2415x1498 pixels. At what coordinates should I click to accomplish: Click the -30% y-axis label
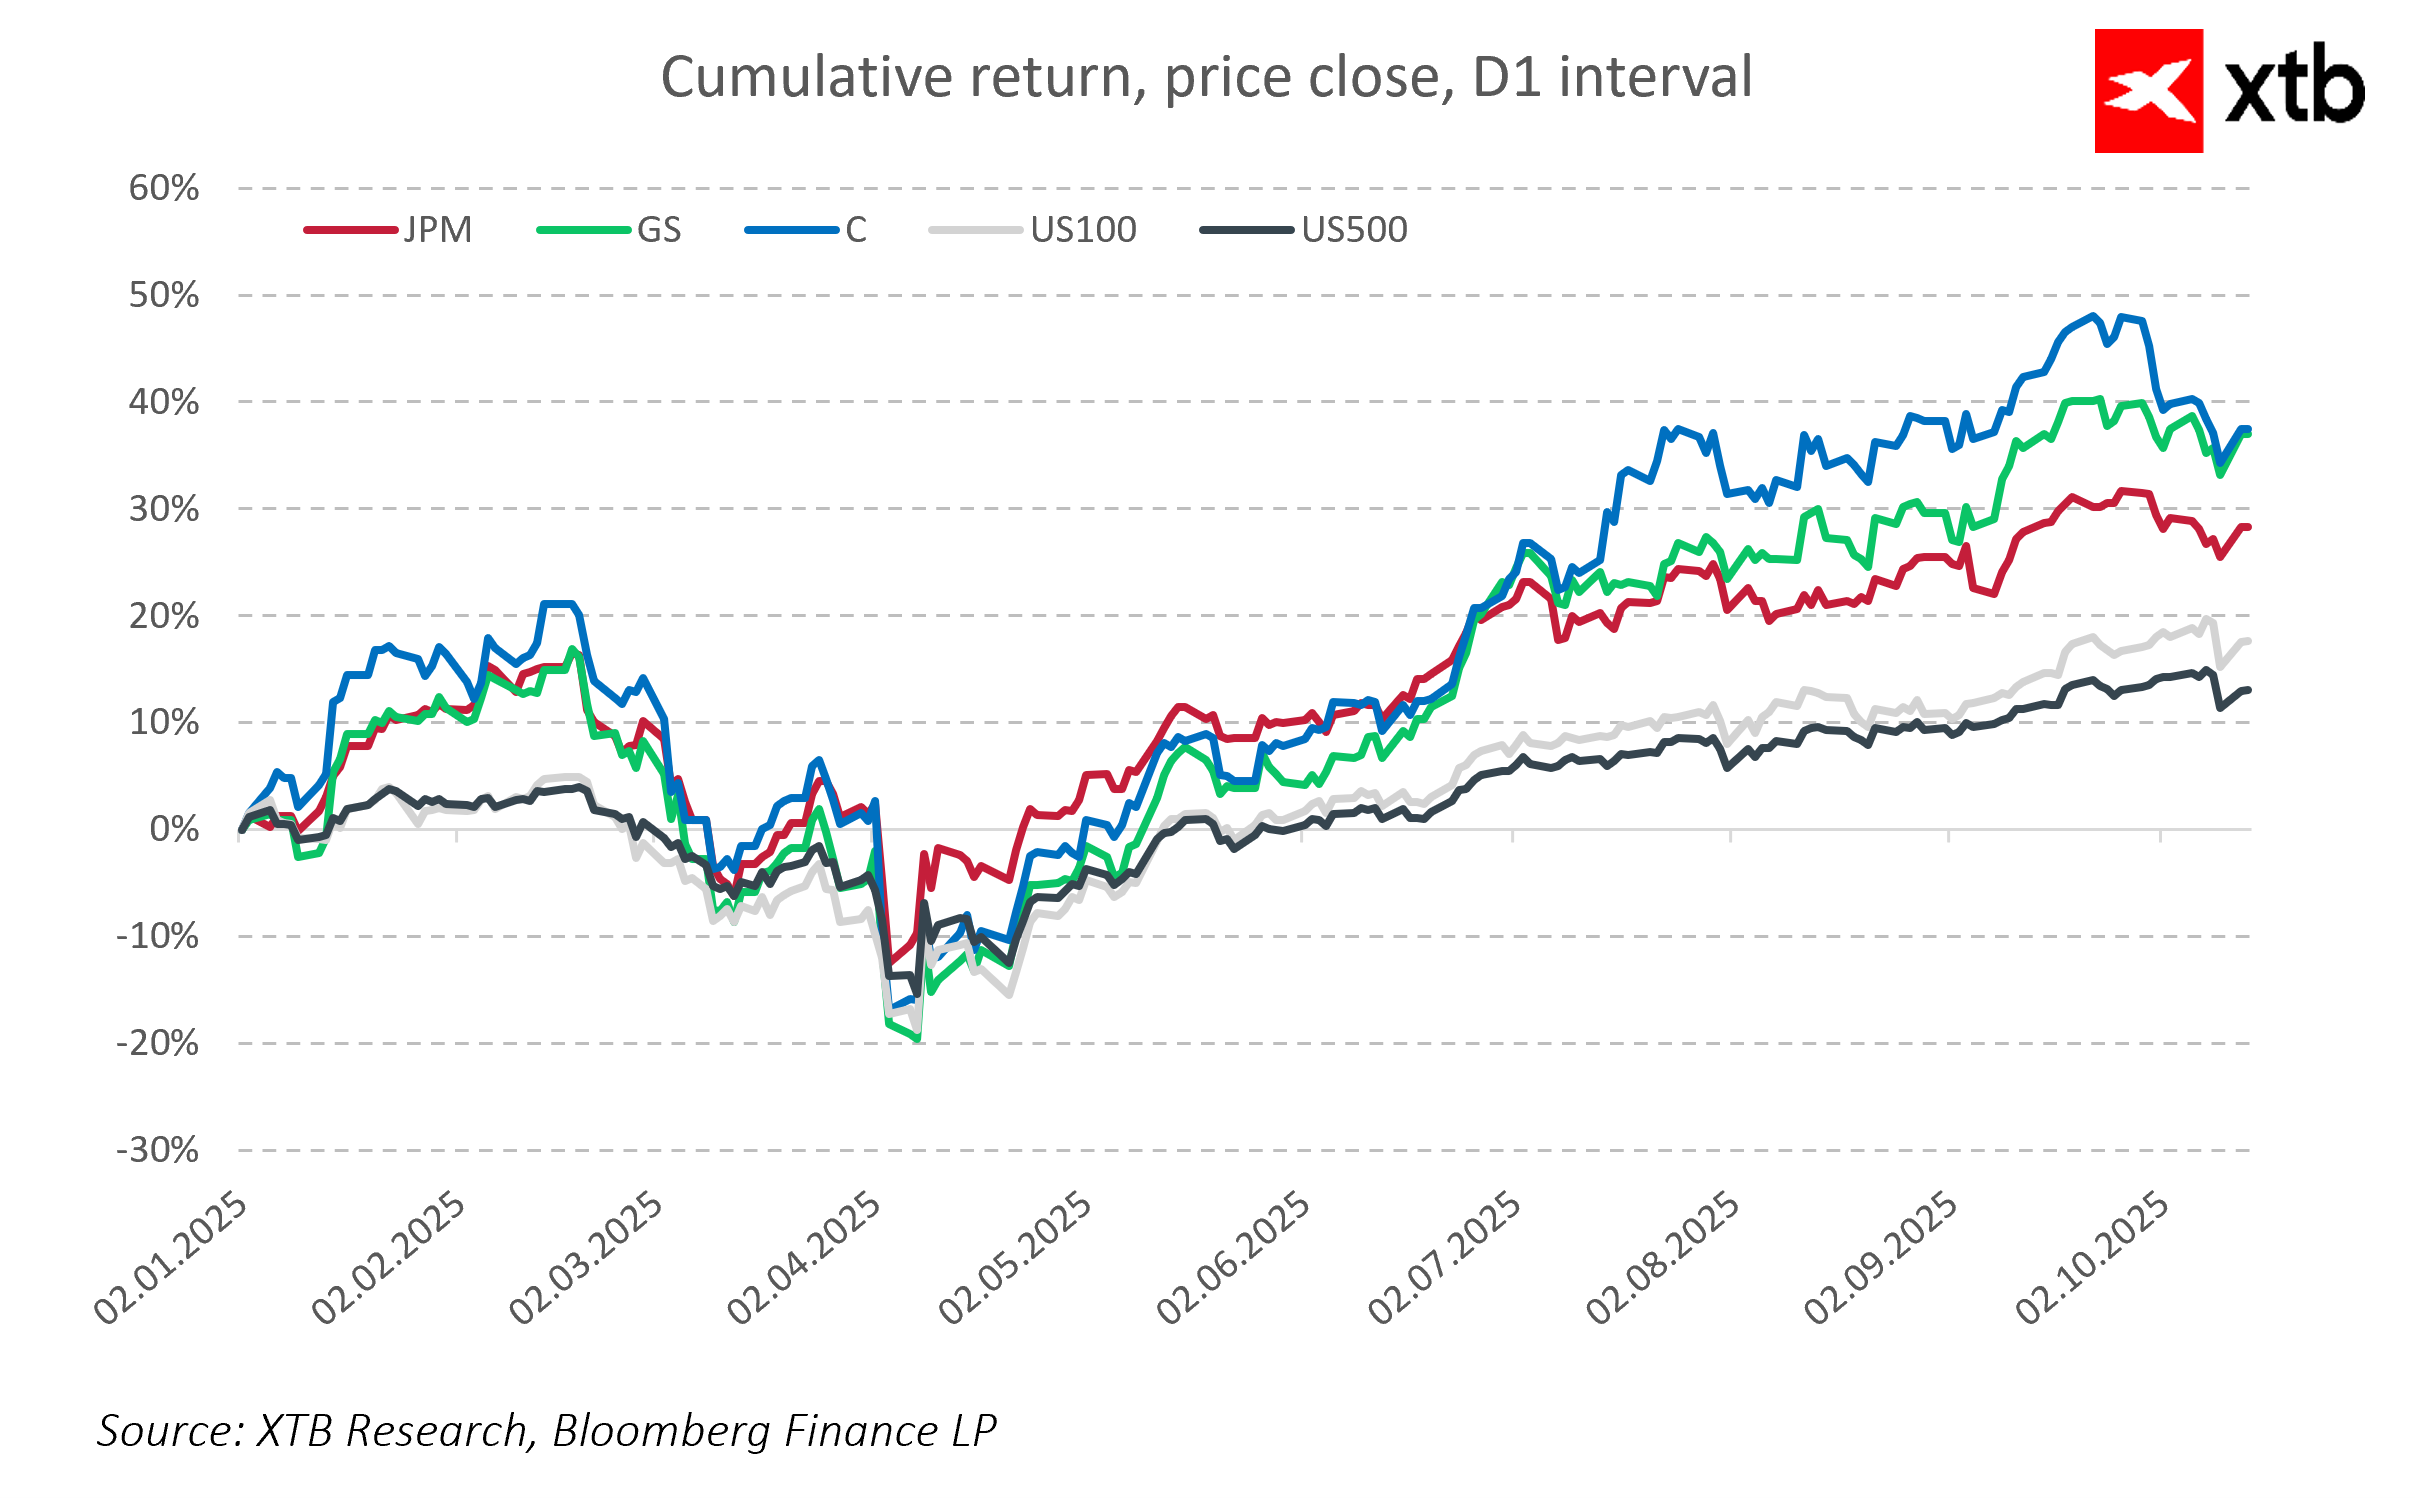[158, 1150]
